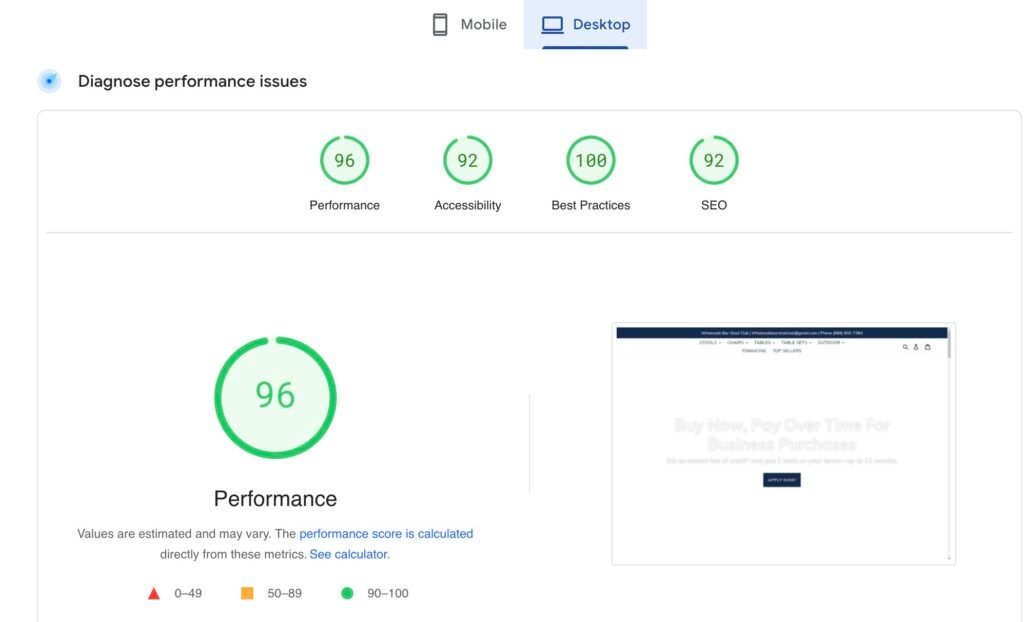Expand the TABLE SETS dropdown in preview
This screenshot has width=1024, height=622.
(x=796, y=343)
